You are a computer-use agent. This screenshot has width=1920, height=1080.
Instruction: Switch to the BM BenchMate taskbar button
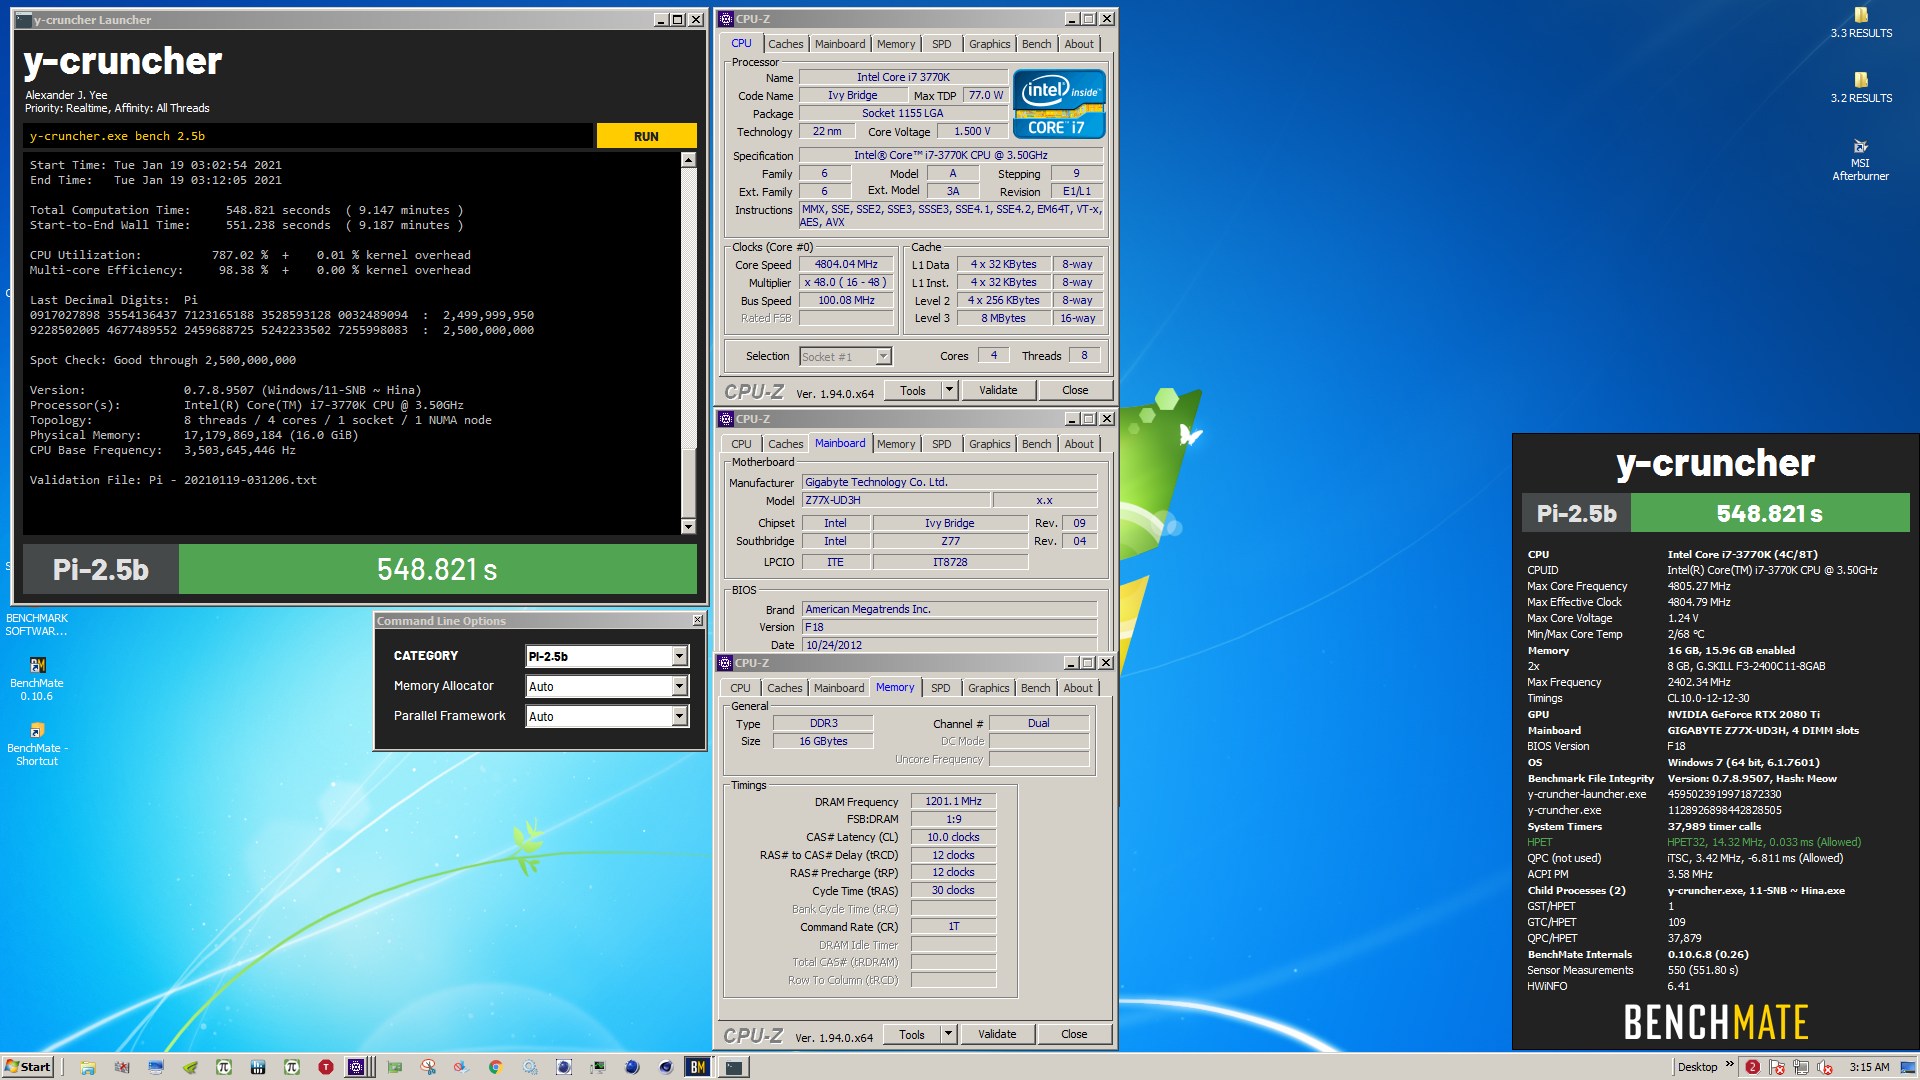[x=698, y=1067]
